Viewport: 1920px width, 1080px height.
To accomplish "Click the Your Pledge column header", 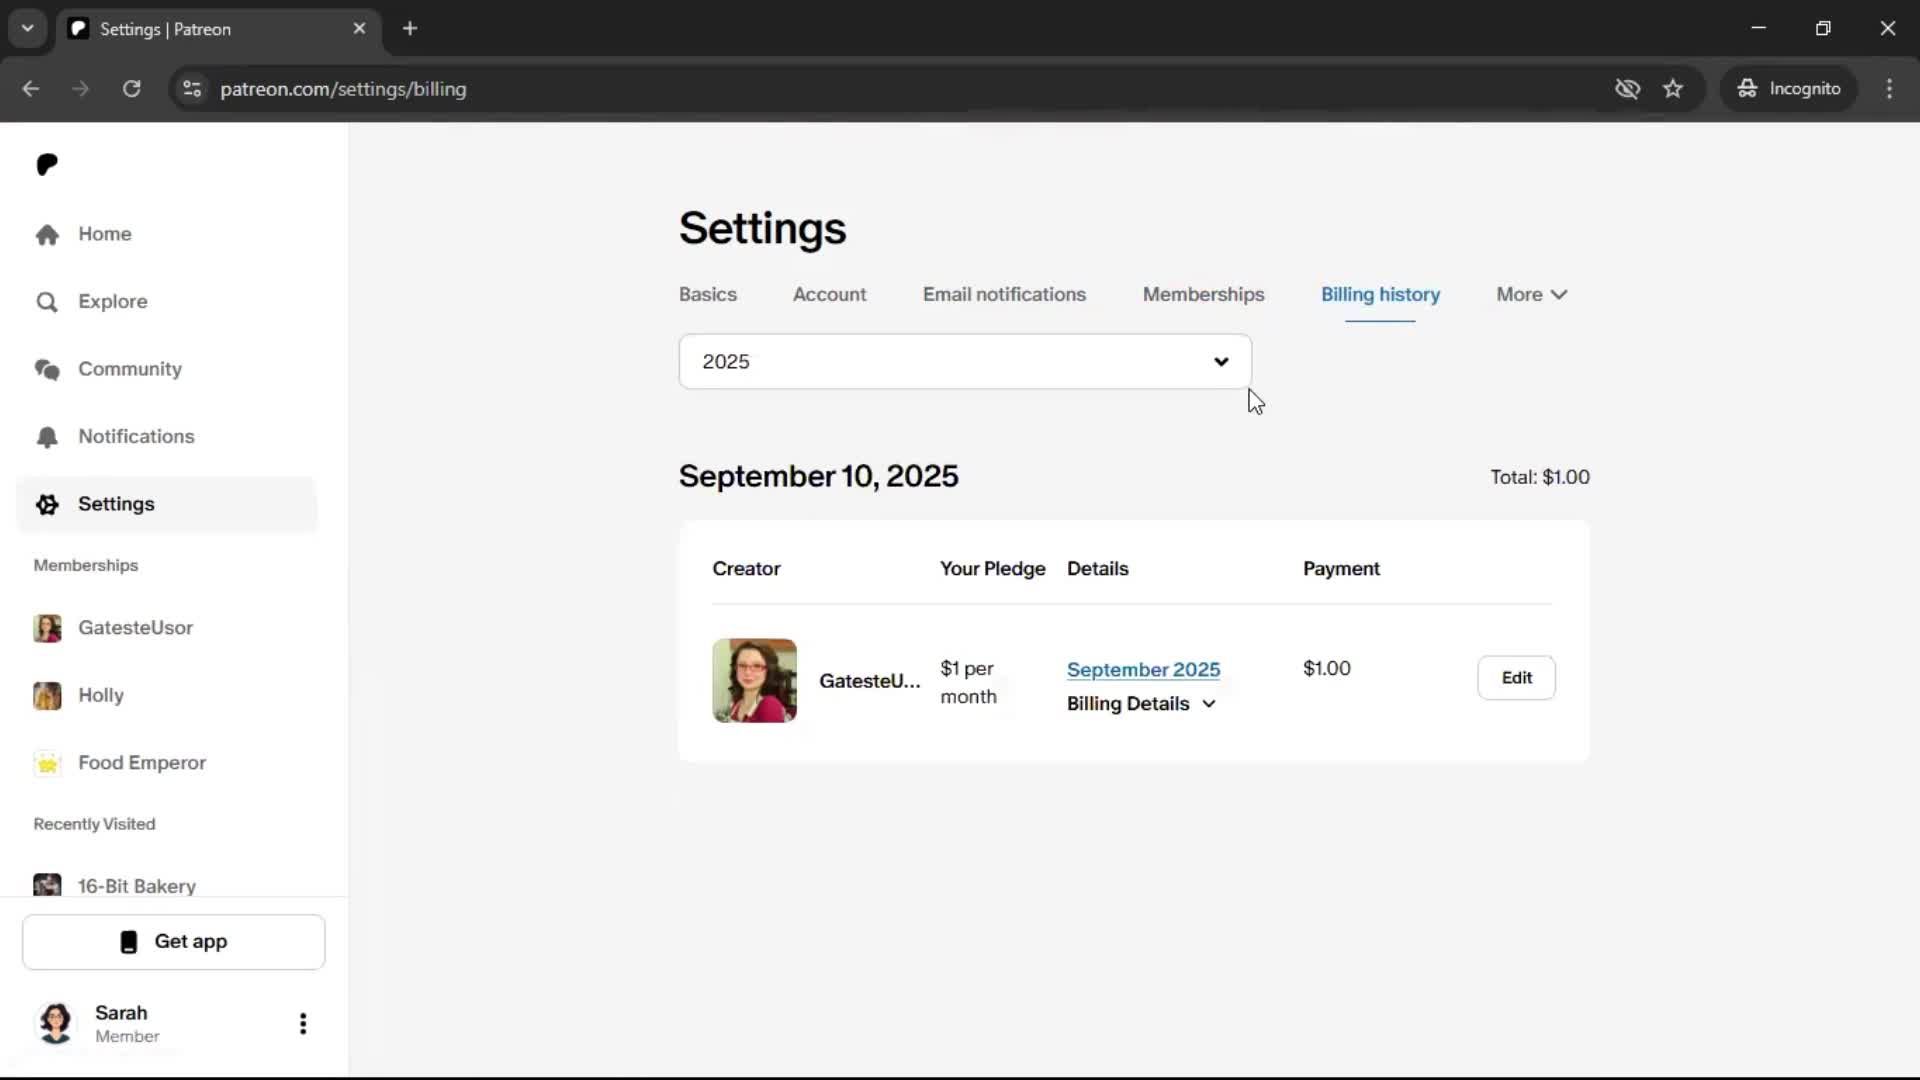I will 992,569.
